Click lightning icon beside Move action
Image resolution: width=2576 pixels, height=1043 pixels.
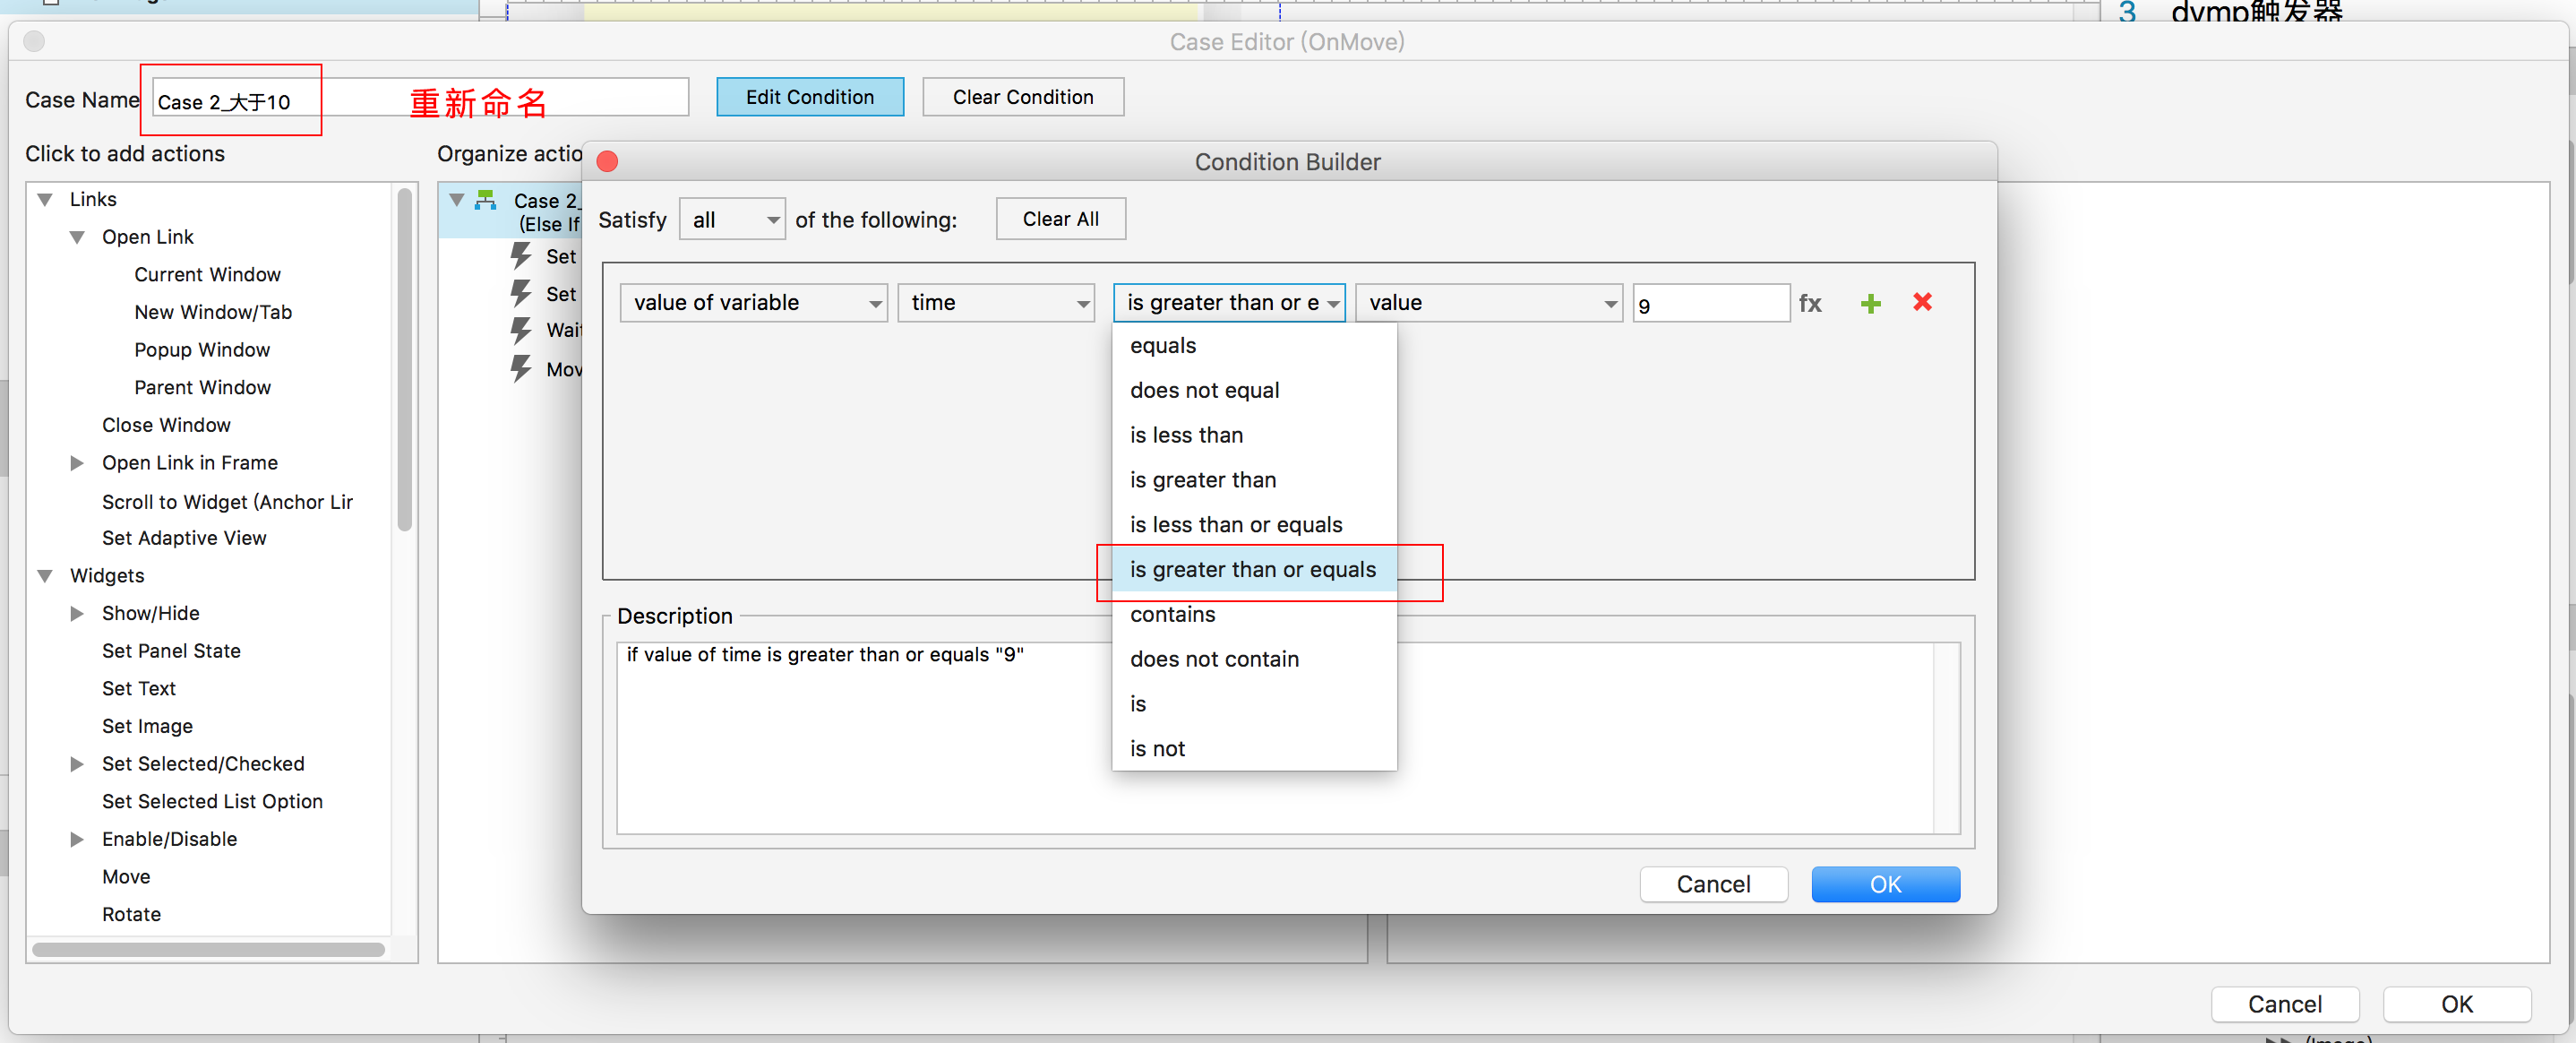pos(521,369)
